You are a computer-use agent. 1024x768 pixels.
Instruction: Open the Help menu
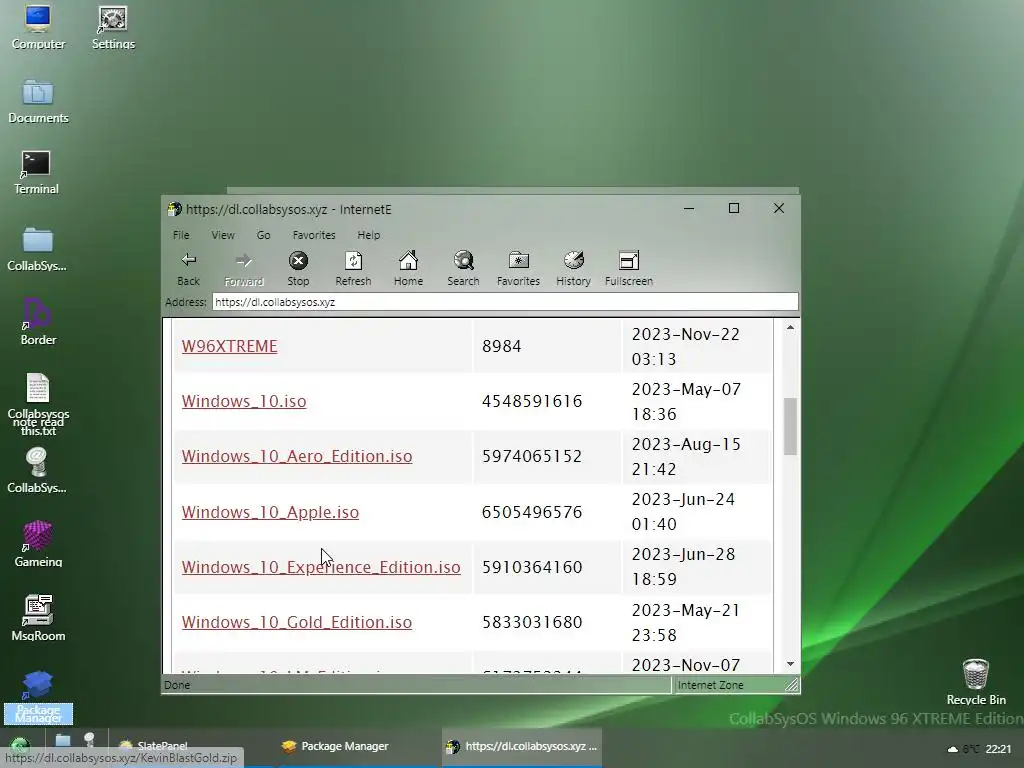[368, 235]
